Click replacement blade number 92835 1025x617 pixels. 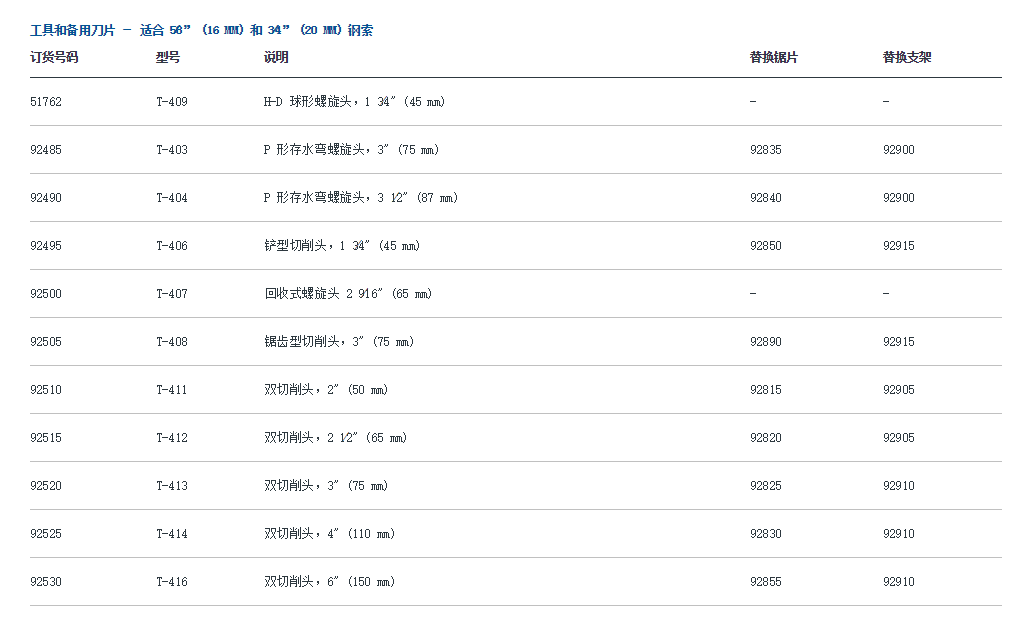[765, 150]
